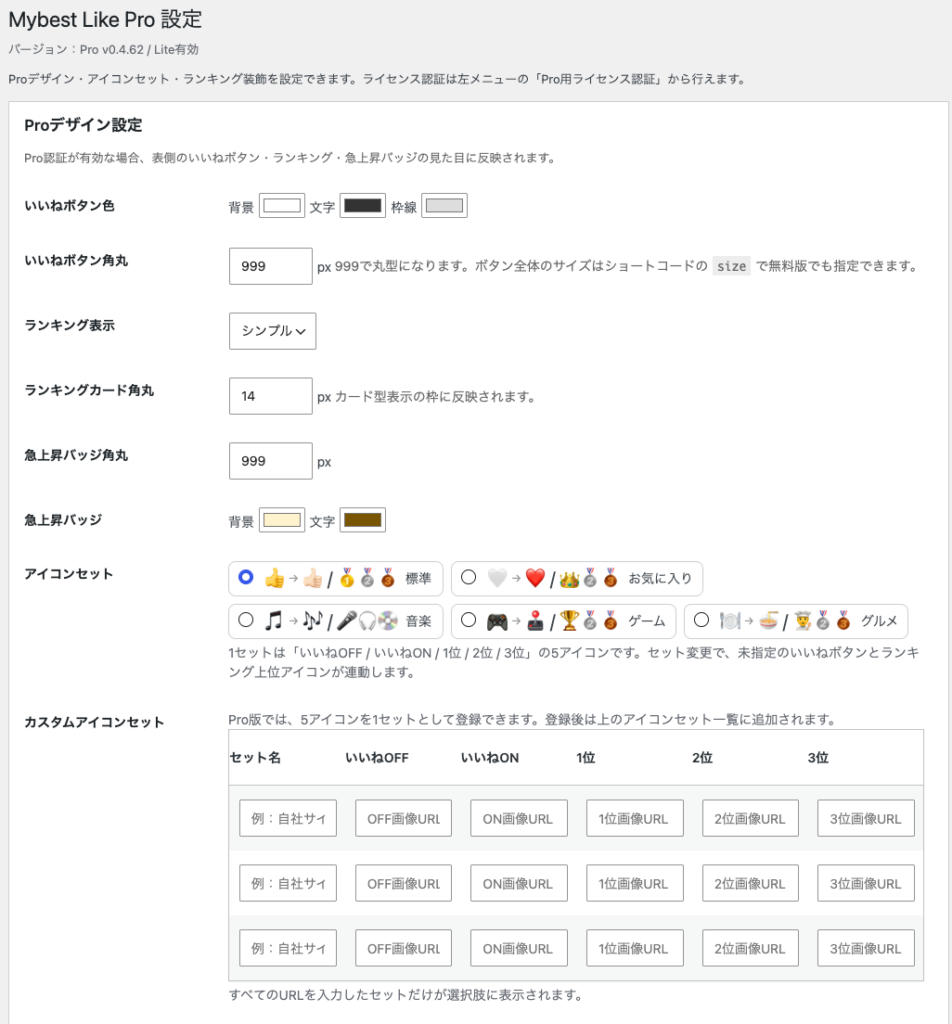Click the trophy icon in ゲーム set

(569, 620)
